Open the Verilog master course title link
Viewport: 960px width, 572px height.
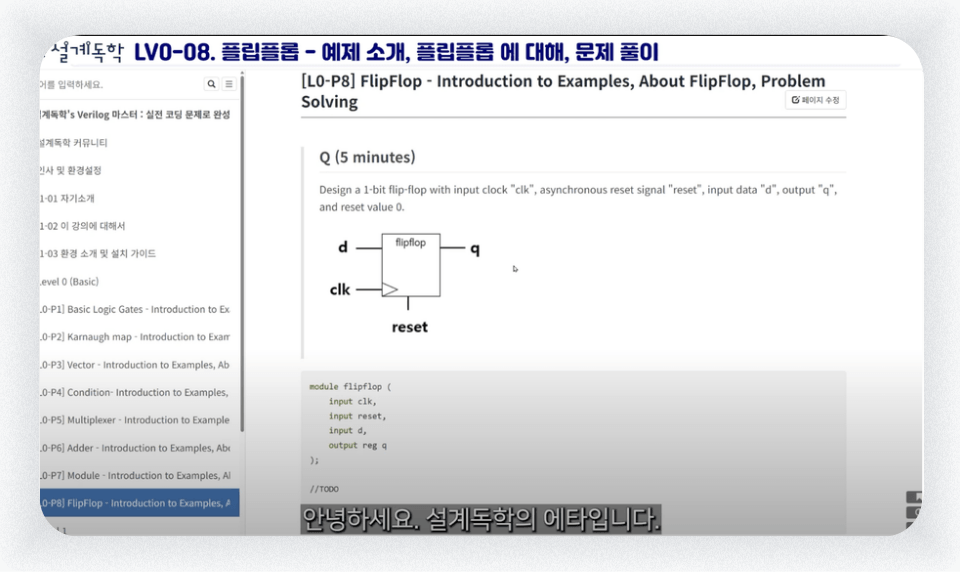(x=135, y=115)
